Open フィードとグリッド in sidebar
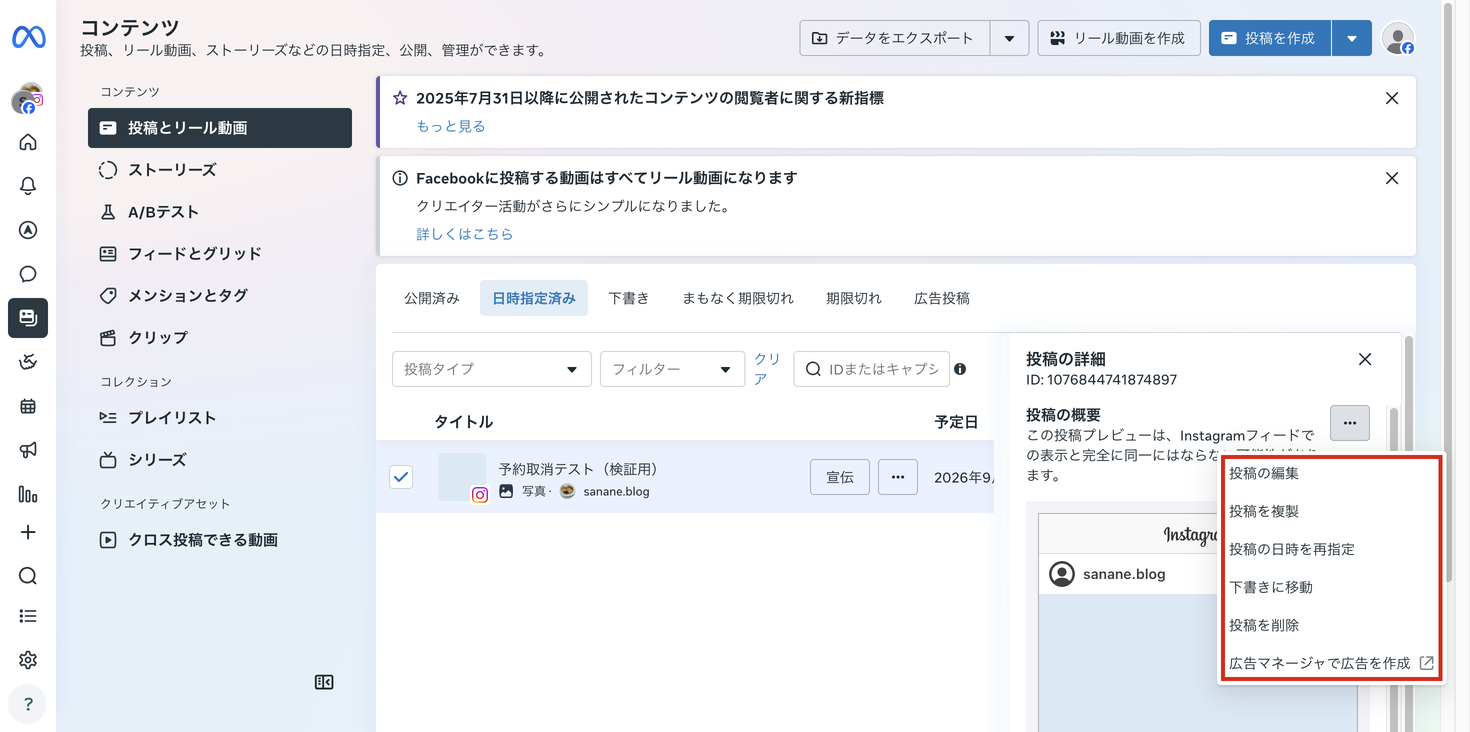The height and width of the screenshot is (732, 1470). 220,254
